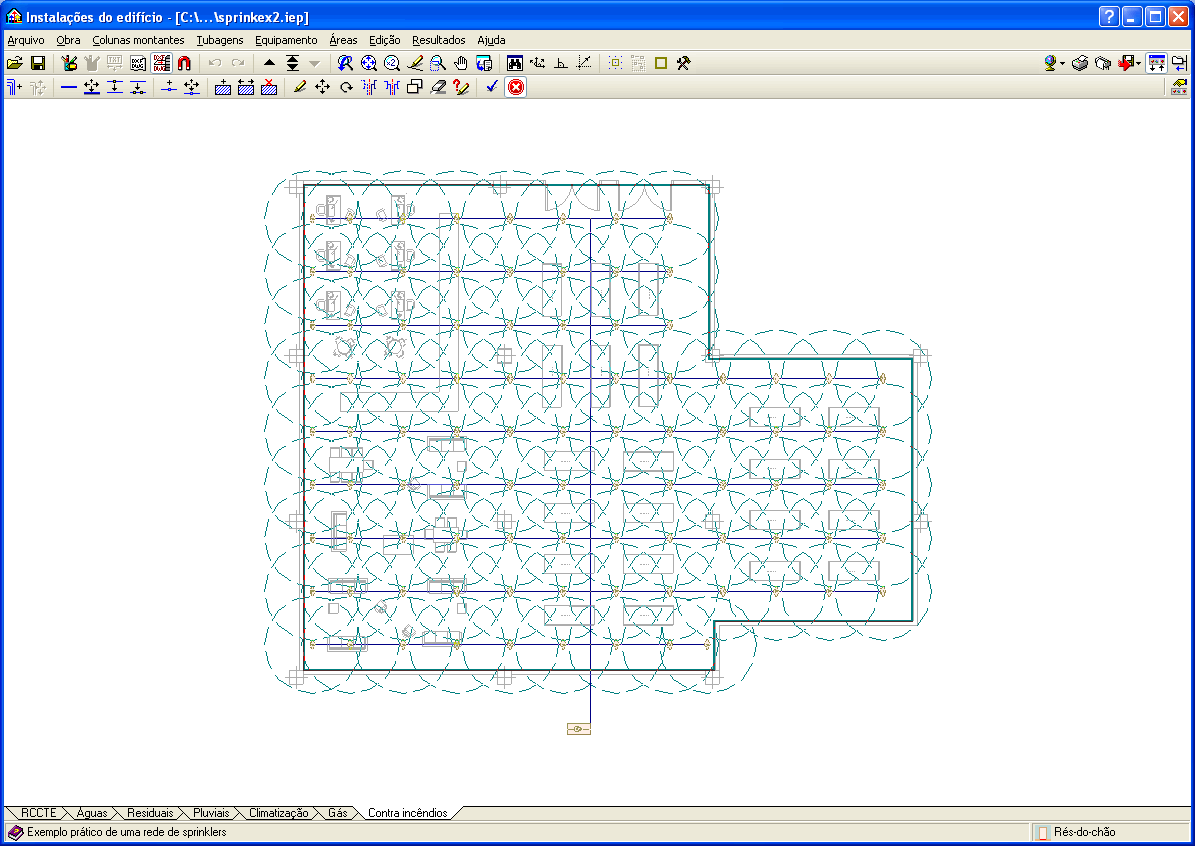Click the globe icon in the right toolbar
The image size is (1195, 846).
click(x=1050, y=63)
